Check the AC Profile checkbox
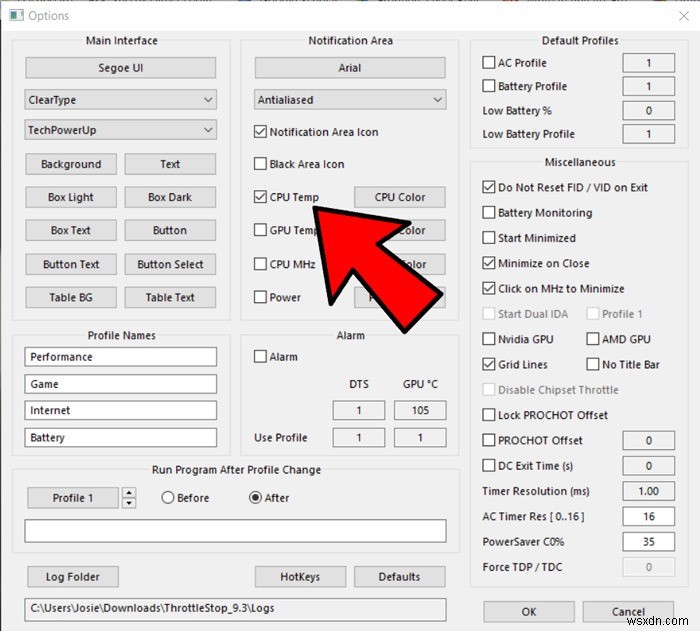 tap(488, 63)
